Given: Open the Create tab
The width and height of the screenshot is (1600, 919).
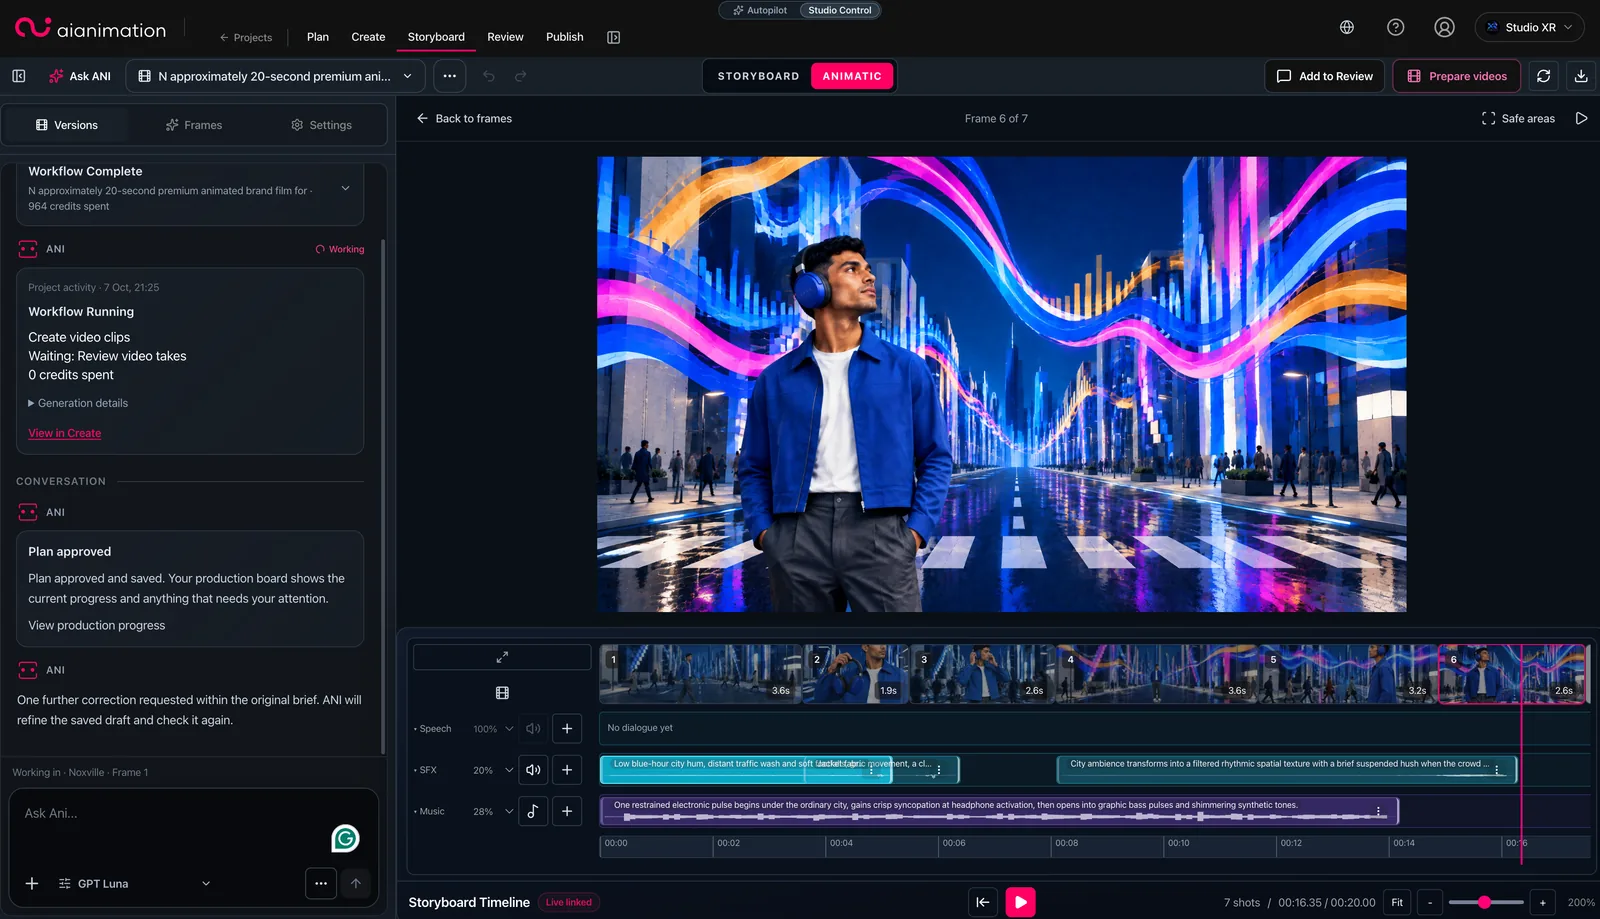Looking at the screenshot, I should click(x=368, y=37).
